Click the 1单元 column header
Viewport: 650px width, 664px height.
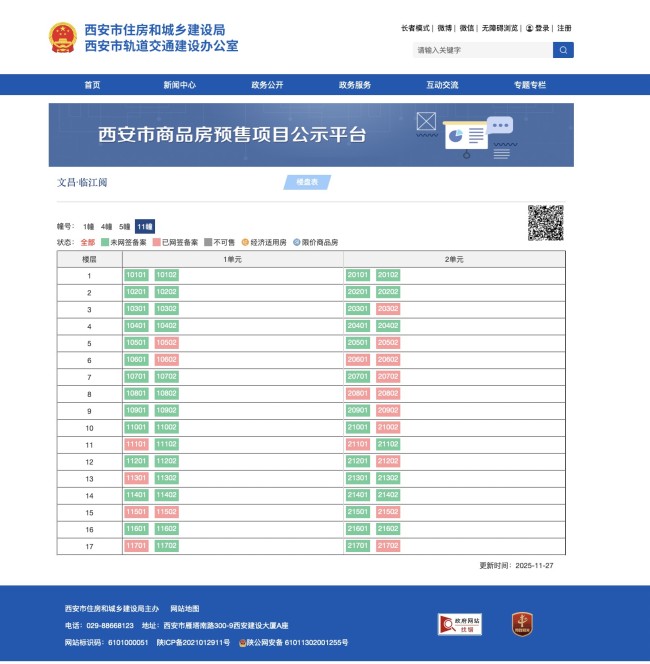coord(233,259)
